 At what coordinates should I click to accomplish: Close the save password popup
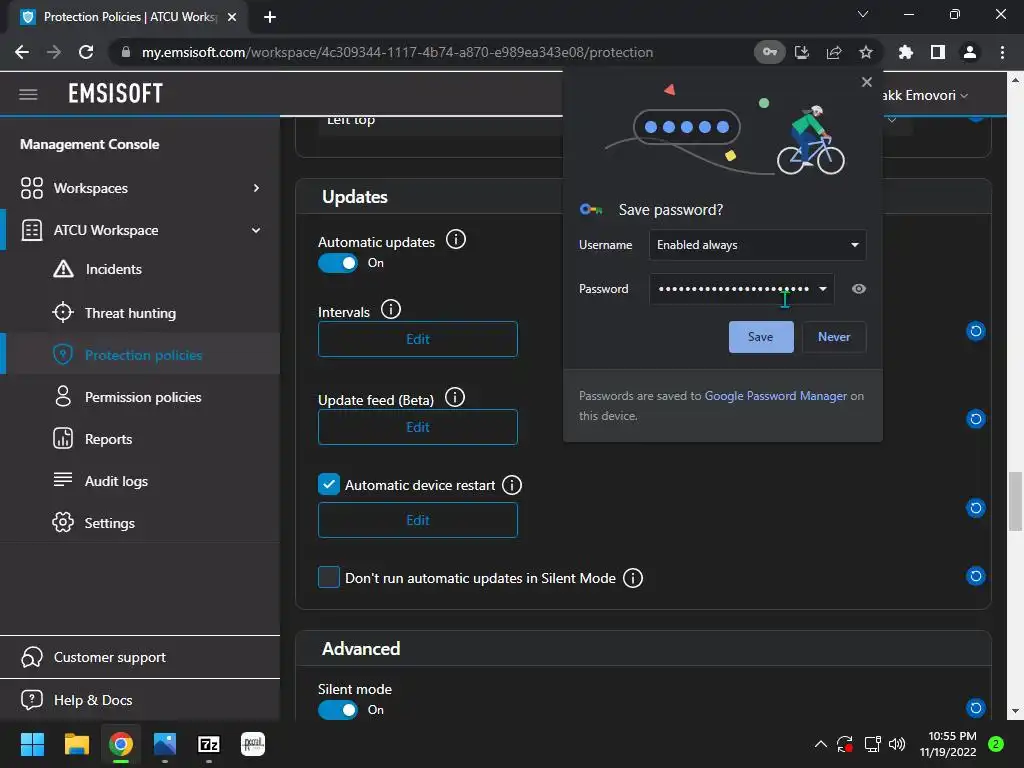[867, 82]
